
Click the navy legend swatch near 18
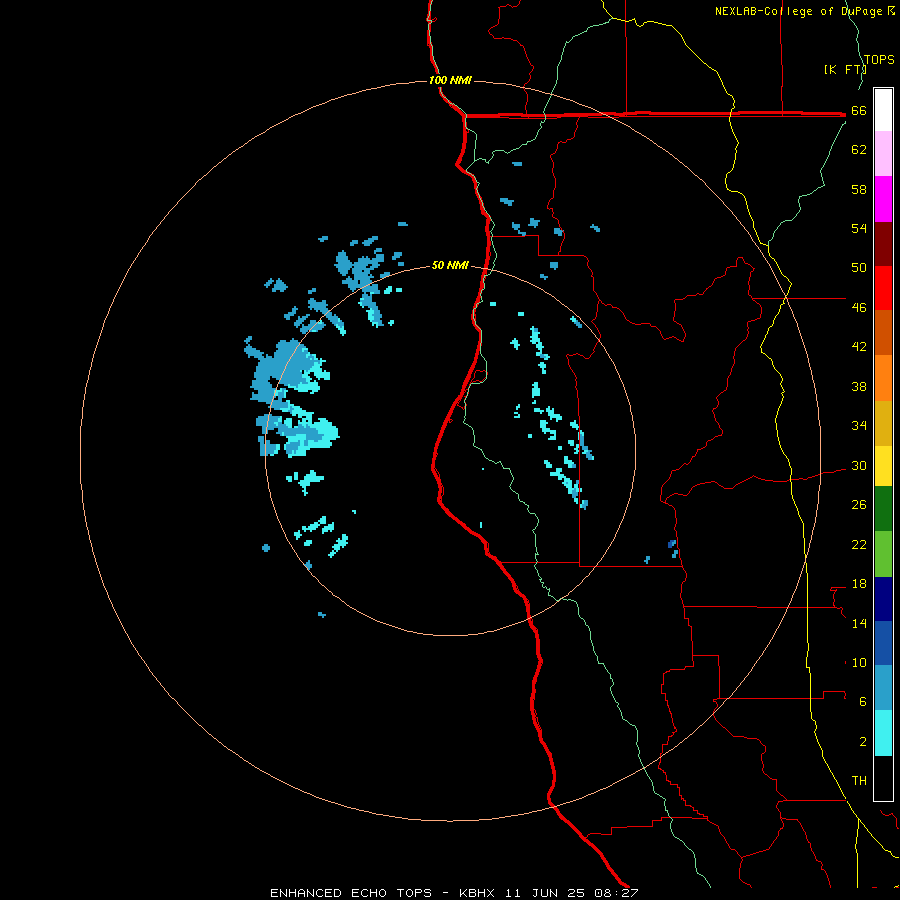(883, 599)
